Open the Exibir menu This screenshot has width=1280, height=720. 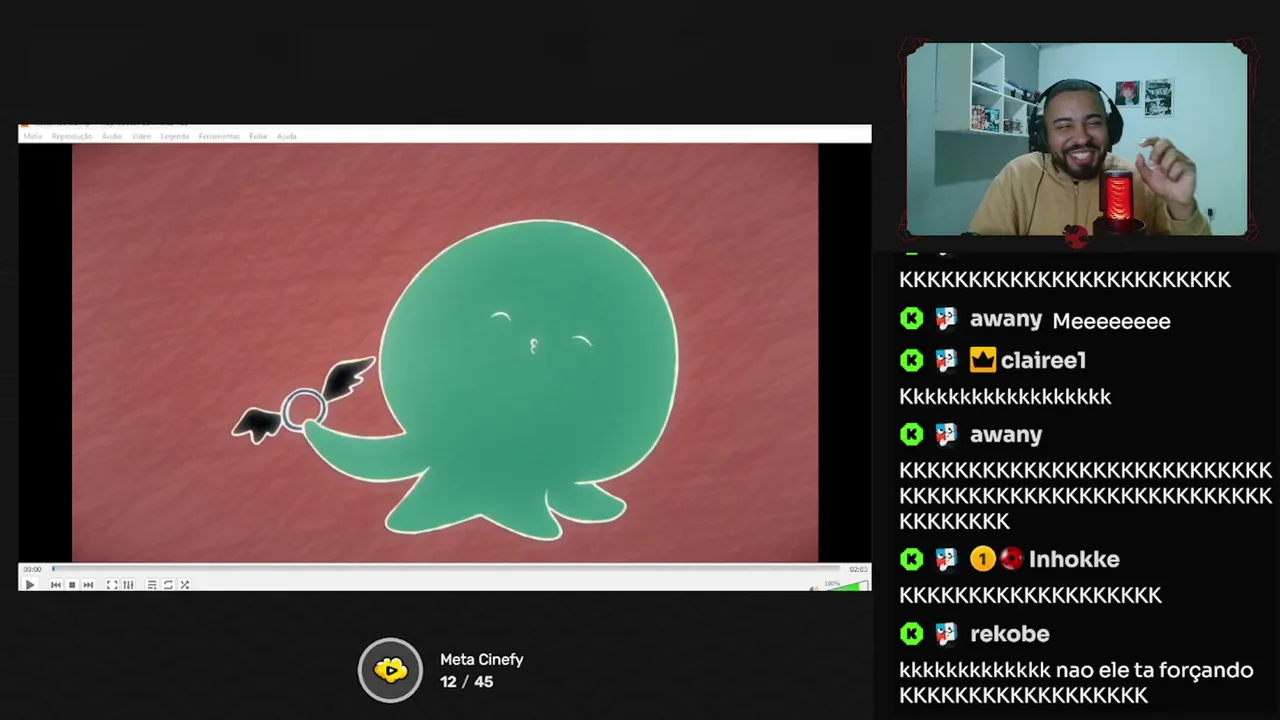click(x=258, y=136)
